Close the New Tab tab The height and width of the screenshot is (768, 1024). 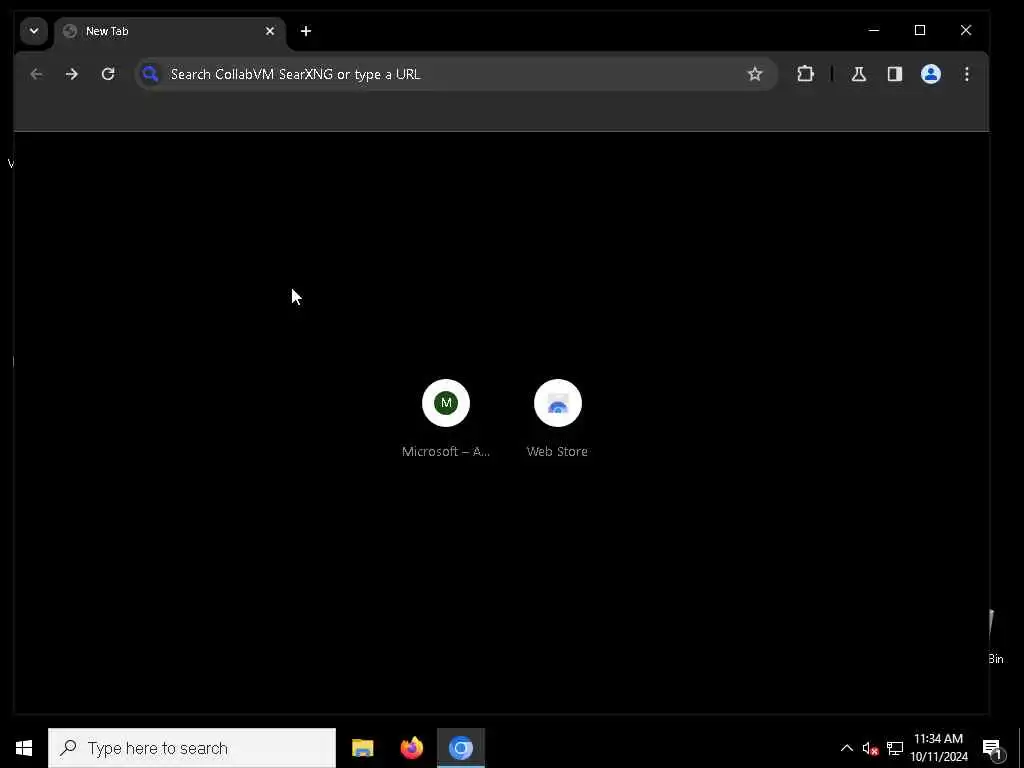point(270,31)
